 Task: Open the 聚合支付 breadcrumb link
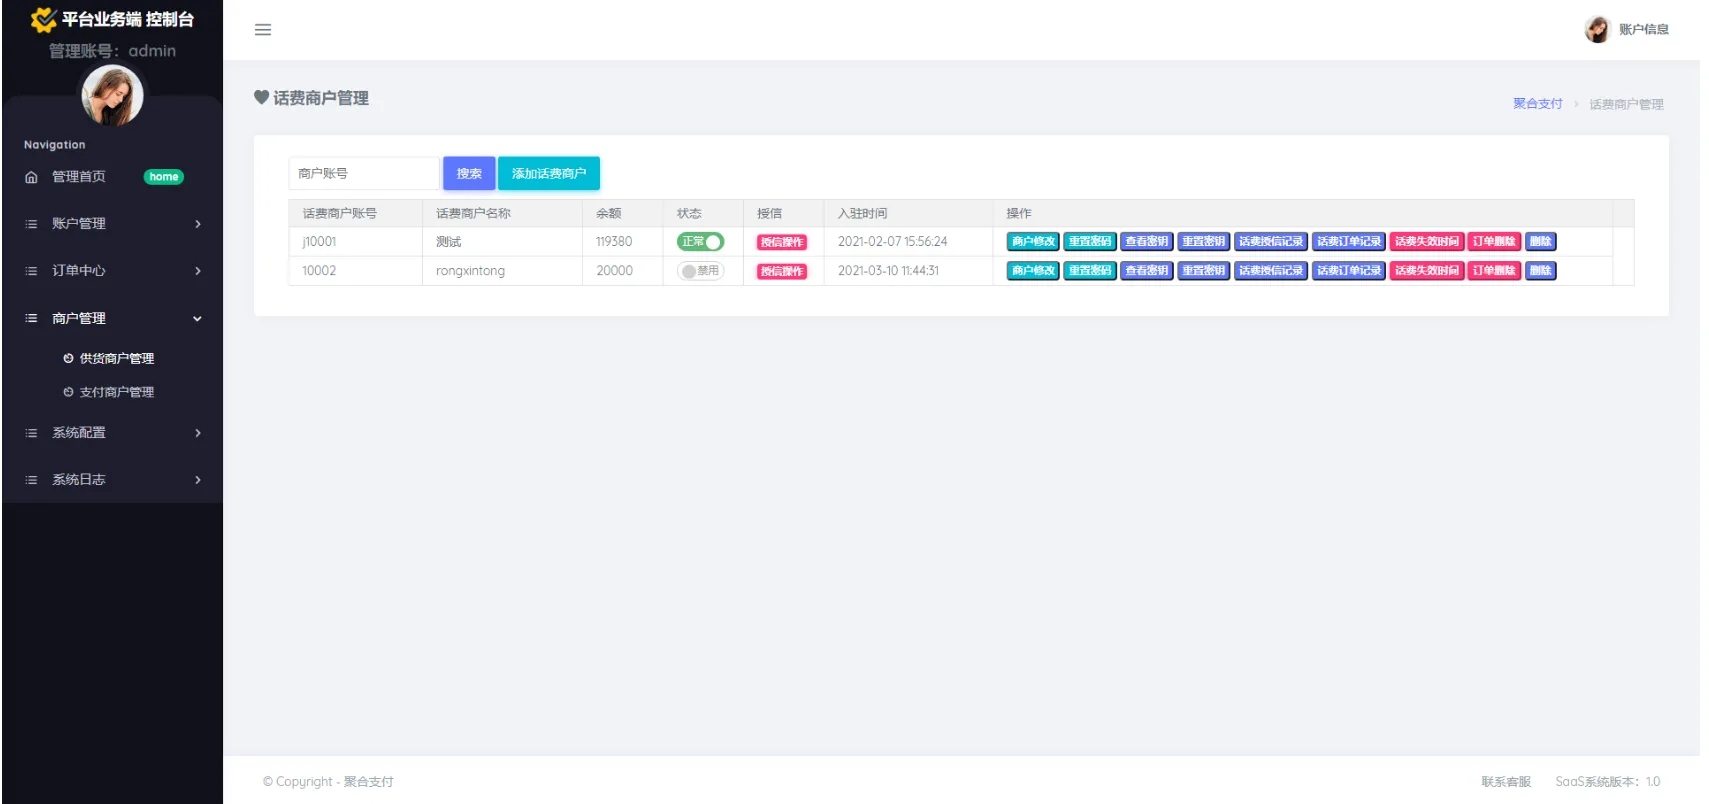[1537, 104]
